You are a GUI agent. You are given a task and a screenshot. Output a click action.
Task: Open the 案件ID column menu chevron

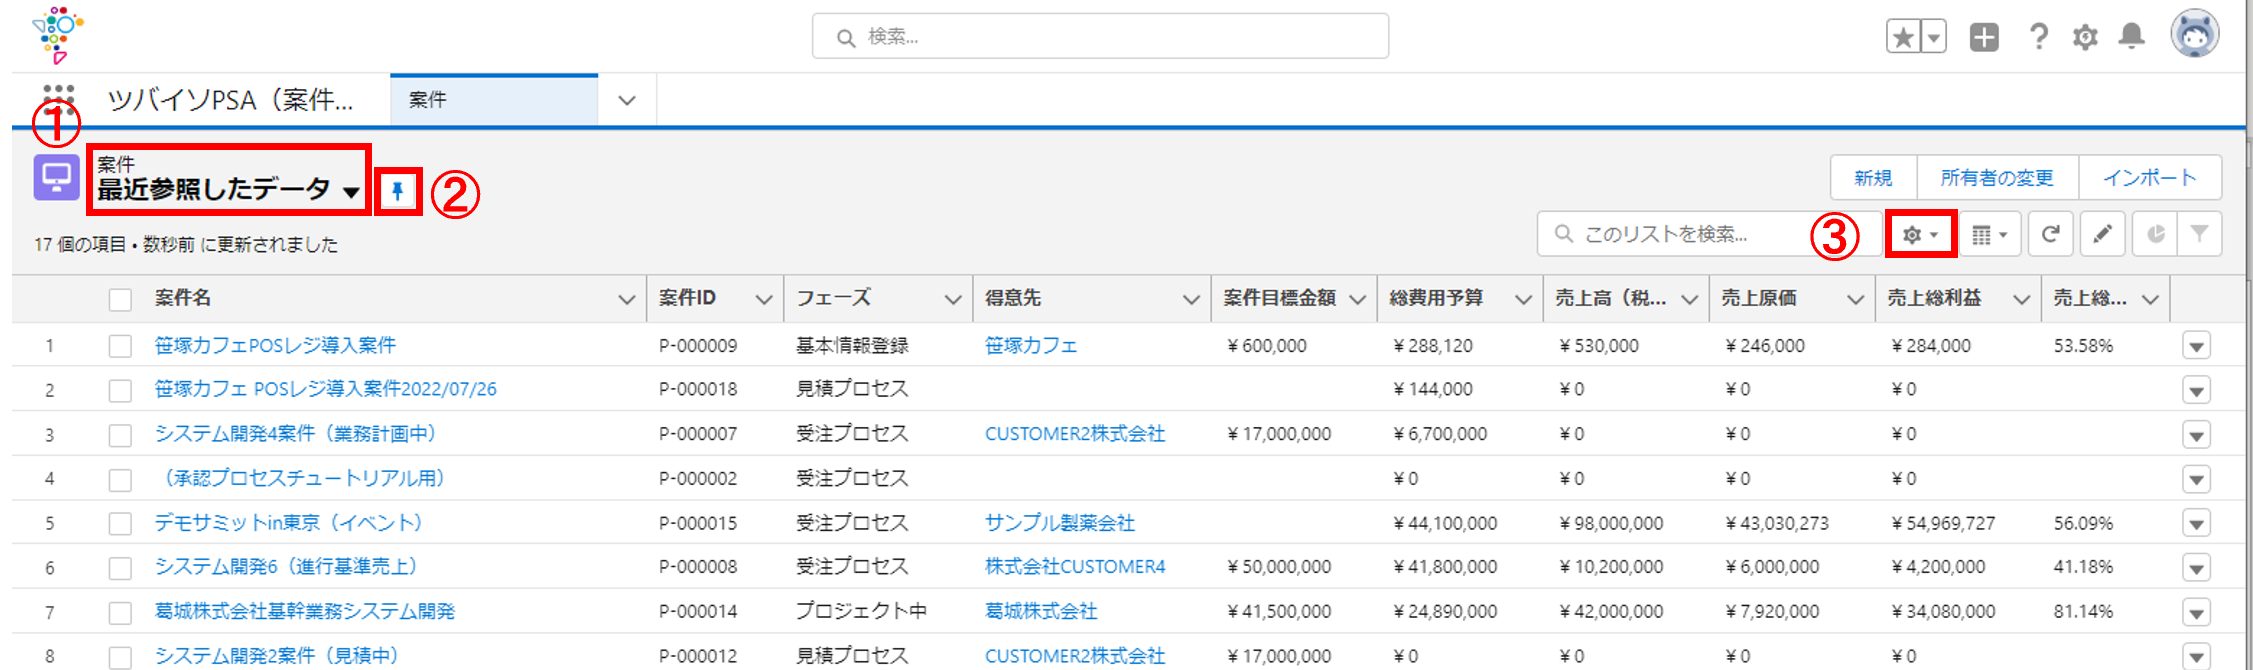(x=764, y=299)
